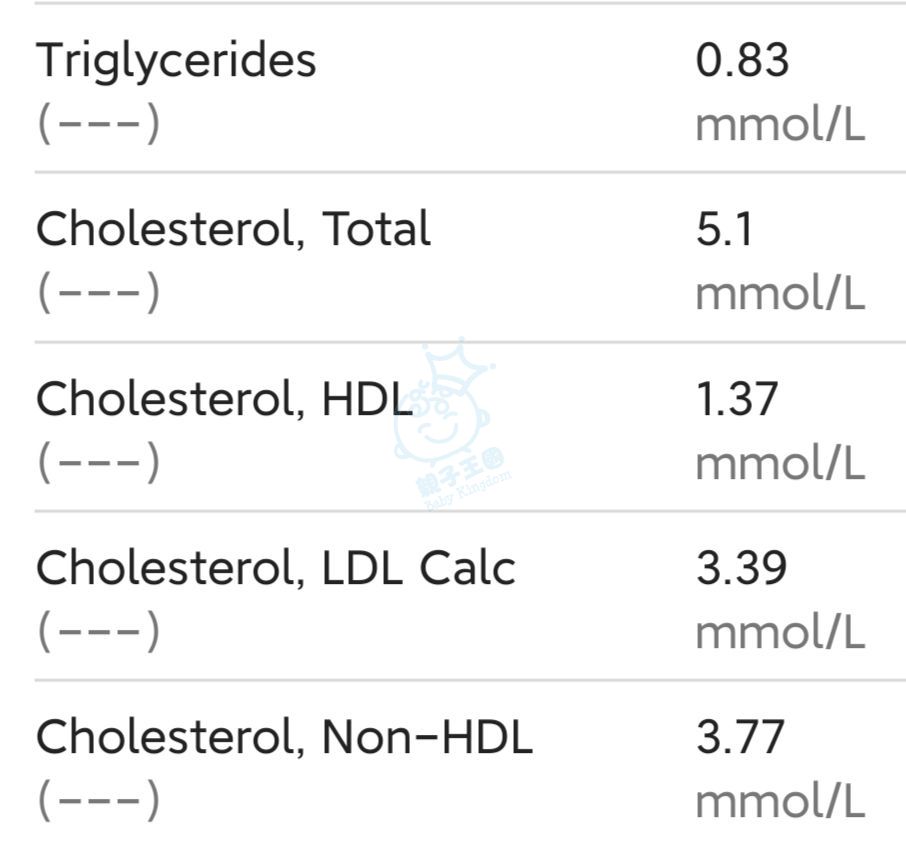The width and height of the screenshot is (906, 849).
Task: Tap the reference range under Triglycerides
Action: [x=98, y=124]
